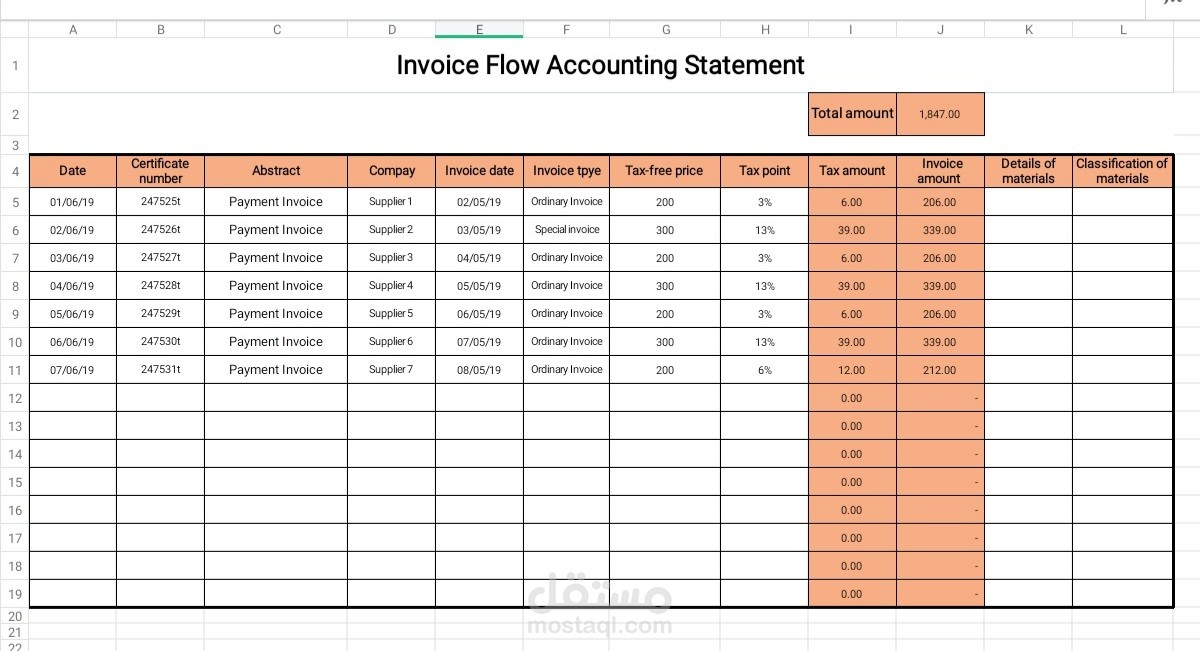Select the column L header
Image resolution: width=1200 pixels, height=651 pixels.
point(1123,30)
